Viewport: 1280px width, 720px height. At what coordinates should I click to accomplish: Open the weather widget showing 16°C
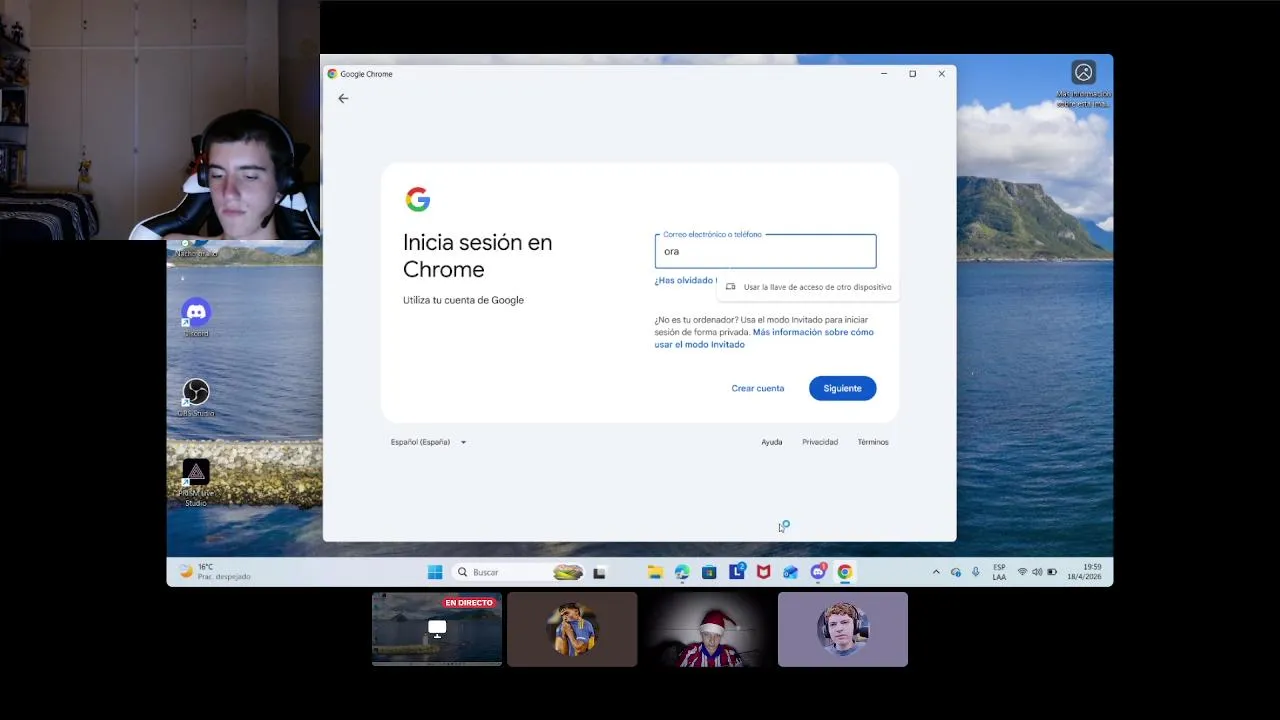coord(215,572)
